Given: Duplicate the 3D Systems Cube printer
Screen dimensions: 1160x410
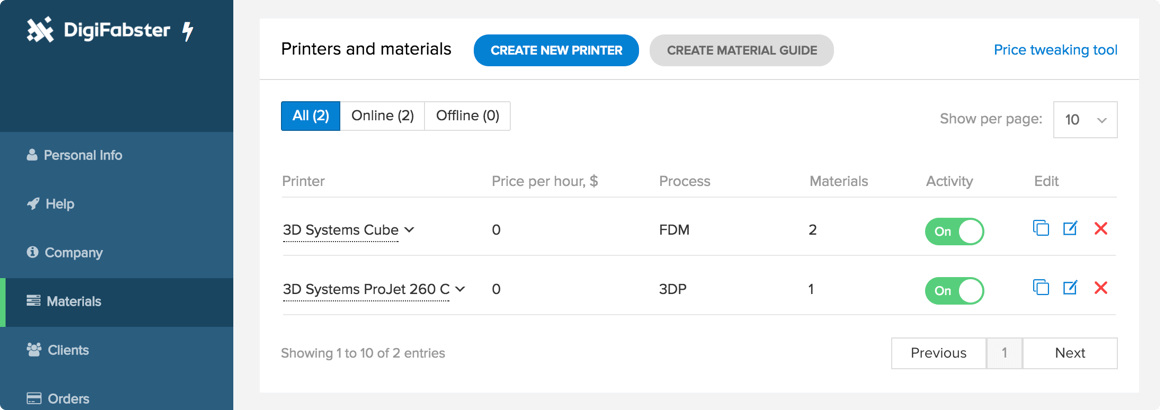Looking at the screenshot, I should click(x=1041, y=229).
